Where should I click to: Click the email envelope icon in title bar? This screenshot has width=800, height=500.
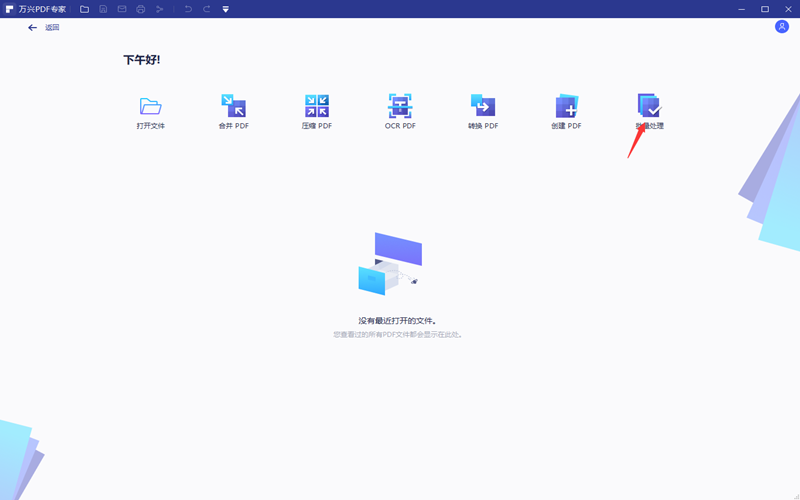[x=122, y=9]
